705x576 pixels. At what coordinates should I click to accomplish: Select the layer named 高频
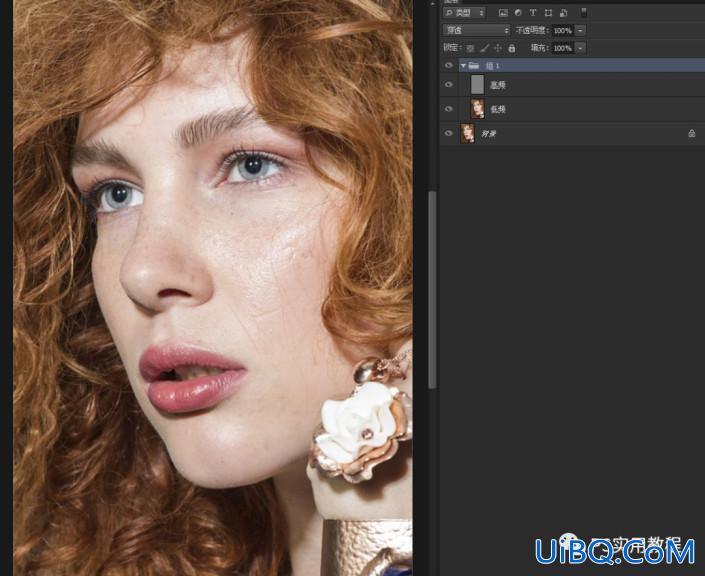point(498,85)
